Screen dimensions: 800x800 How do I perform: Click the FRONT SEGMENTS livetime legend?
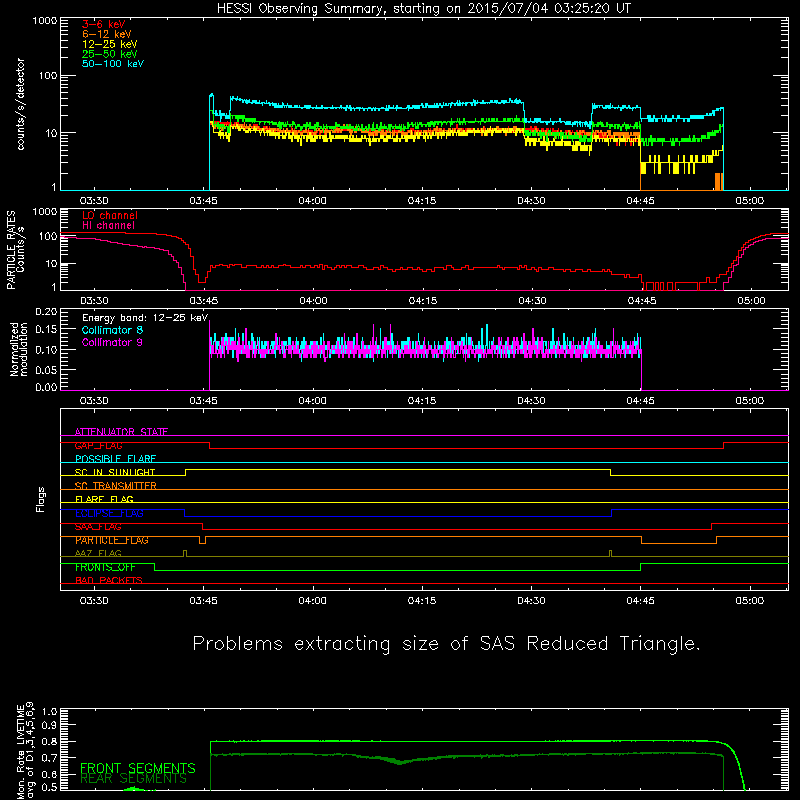(x=138, y=768)
